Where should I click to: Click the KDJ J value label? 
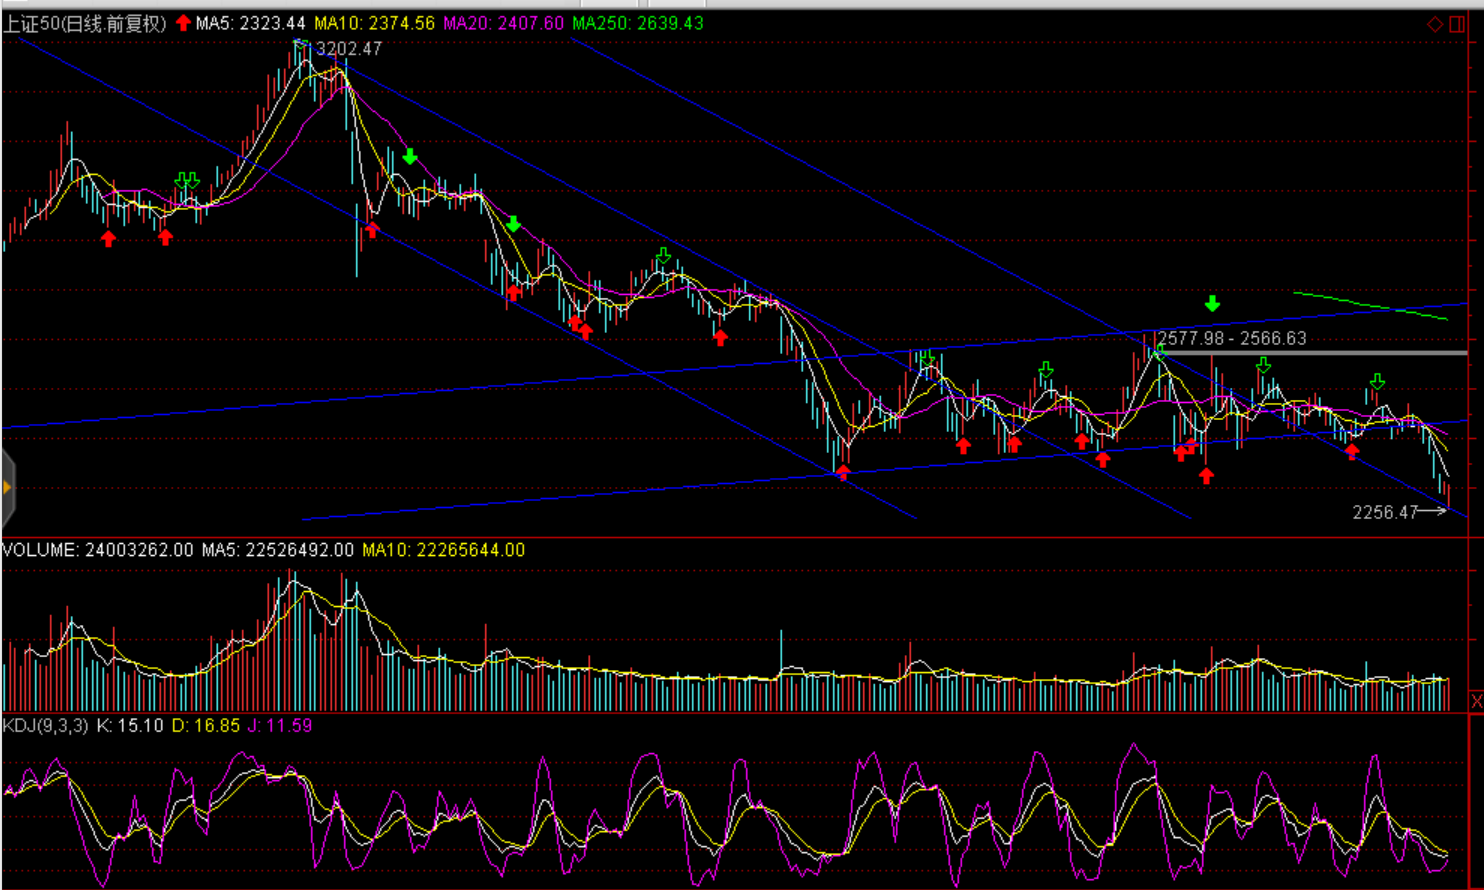click(x=279, y=725)
